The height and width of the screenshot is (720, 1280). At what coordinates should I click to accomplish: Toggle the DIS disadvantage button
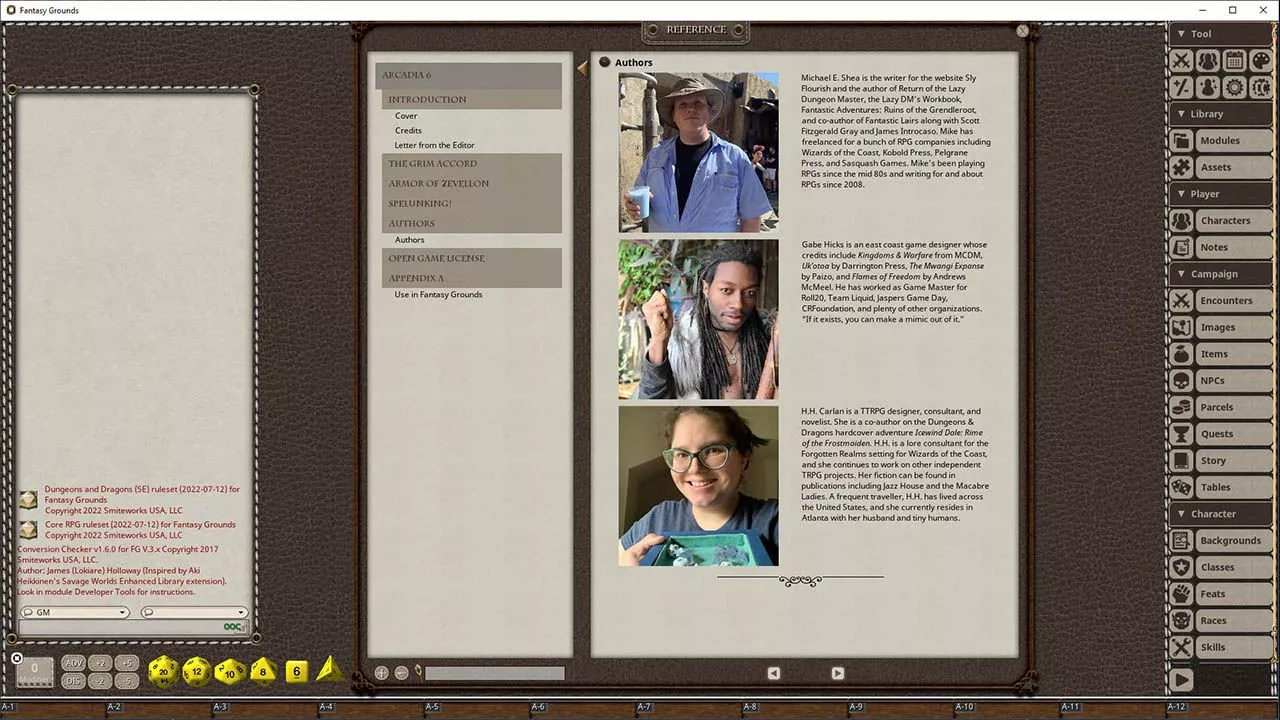pos(73,681)
